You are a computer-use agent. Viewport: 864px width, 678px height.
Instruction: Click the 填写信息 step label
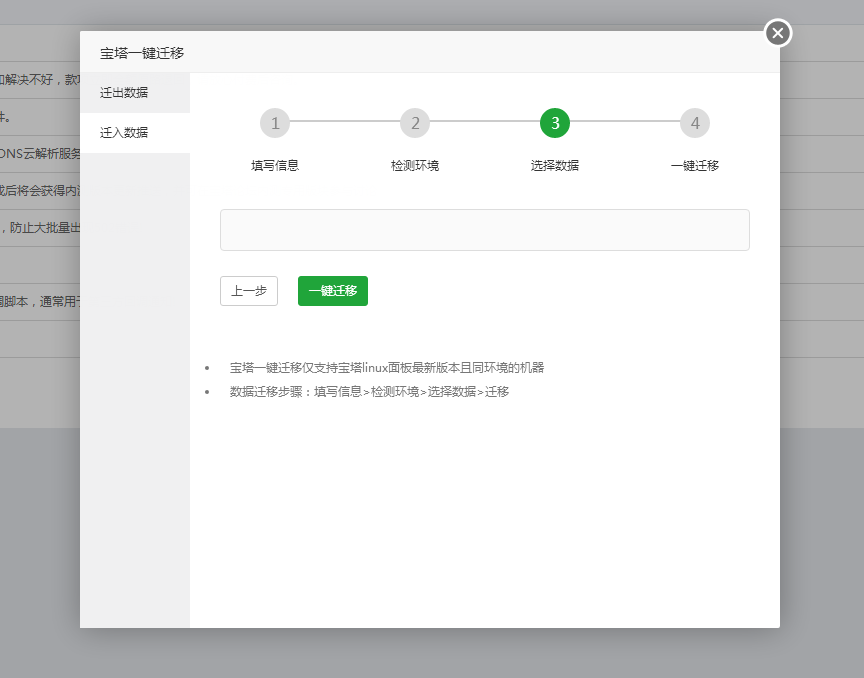[x=275, y=165]
